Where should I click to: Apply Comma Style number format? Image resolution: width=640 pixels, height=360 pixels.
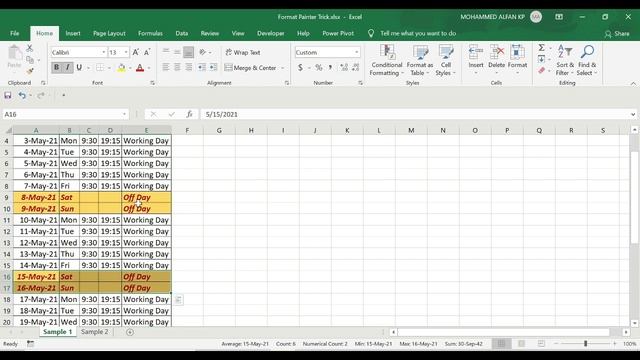pos(330,67)
